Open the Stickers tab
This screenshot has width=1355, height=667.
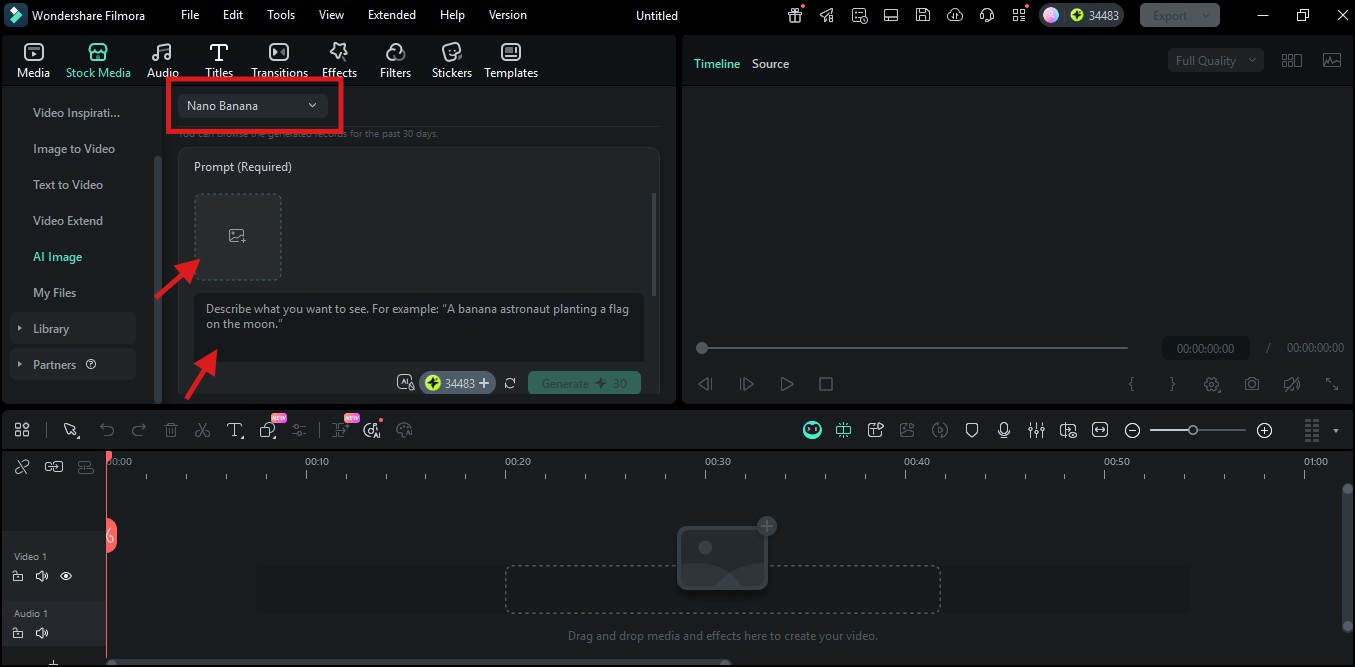point(452,60)
